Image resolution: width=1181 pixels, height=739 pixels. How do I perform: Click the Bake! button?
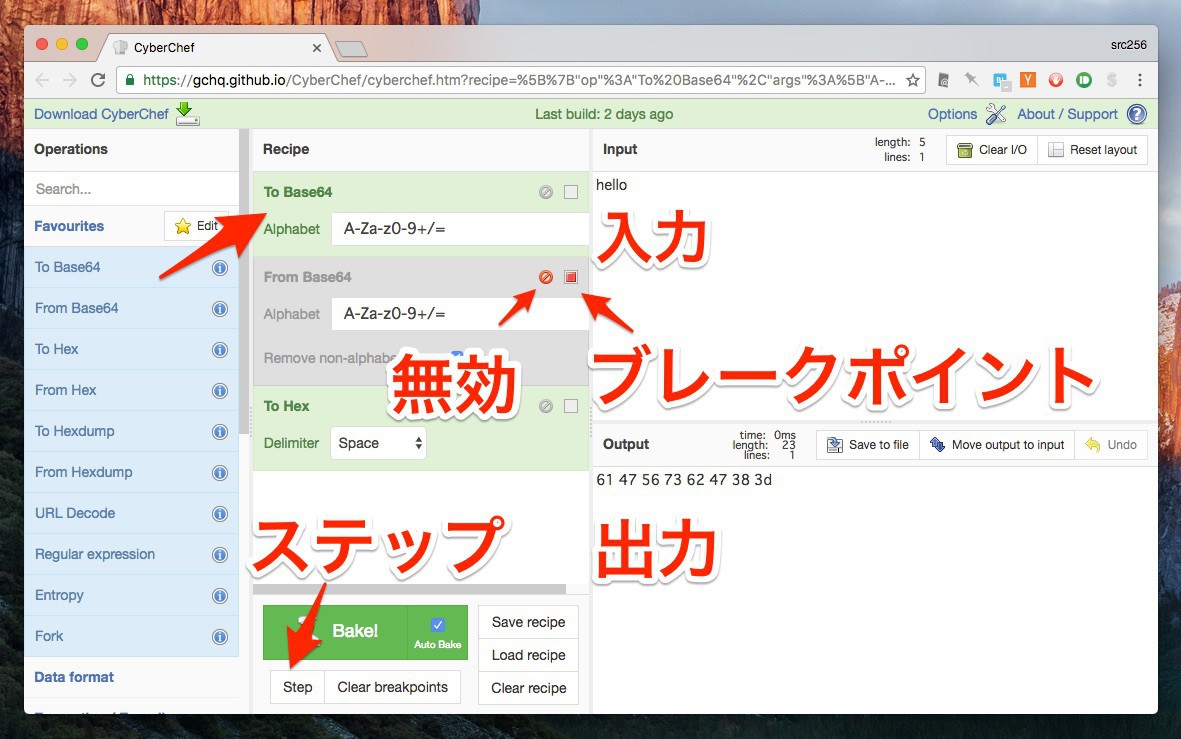click(x=335, y=632)
